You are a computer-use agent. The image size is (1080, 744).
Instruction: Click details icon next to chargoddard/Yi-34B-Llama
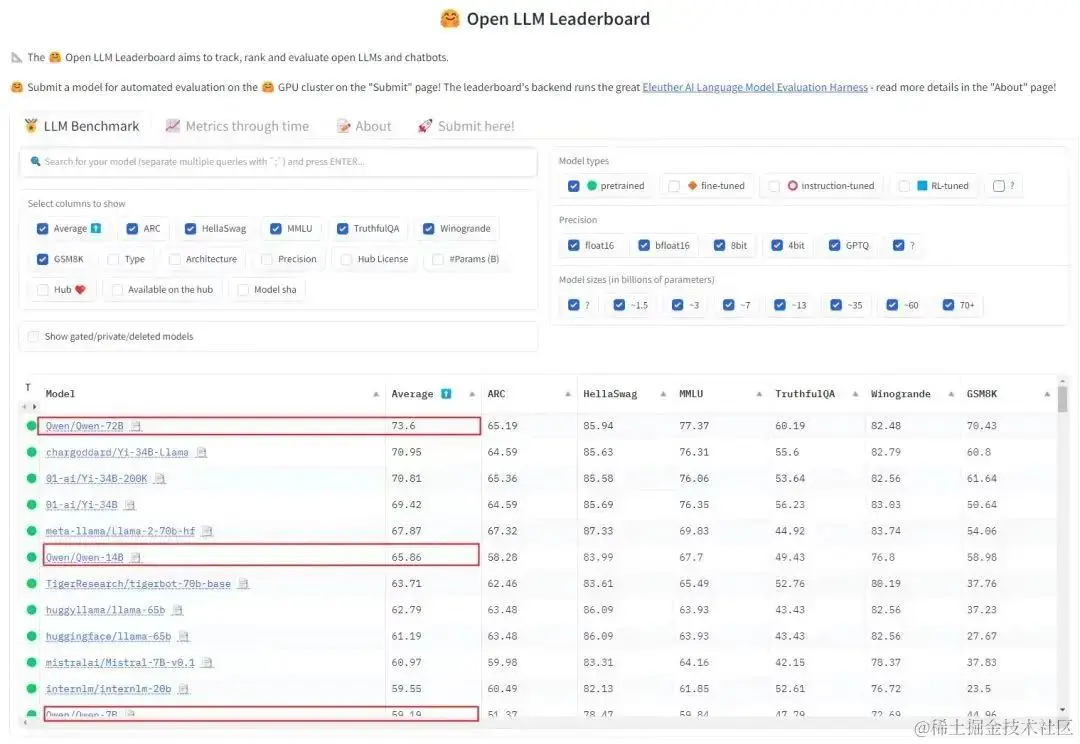[201, 452]
